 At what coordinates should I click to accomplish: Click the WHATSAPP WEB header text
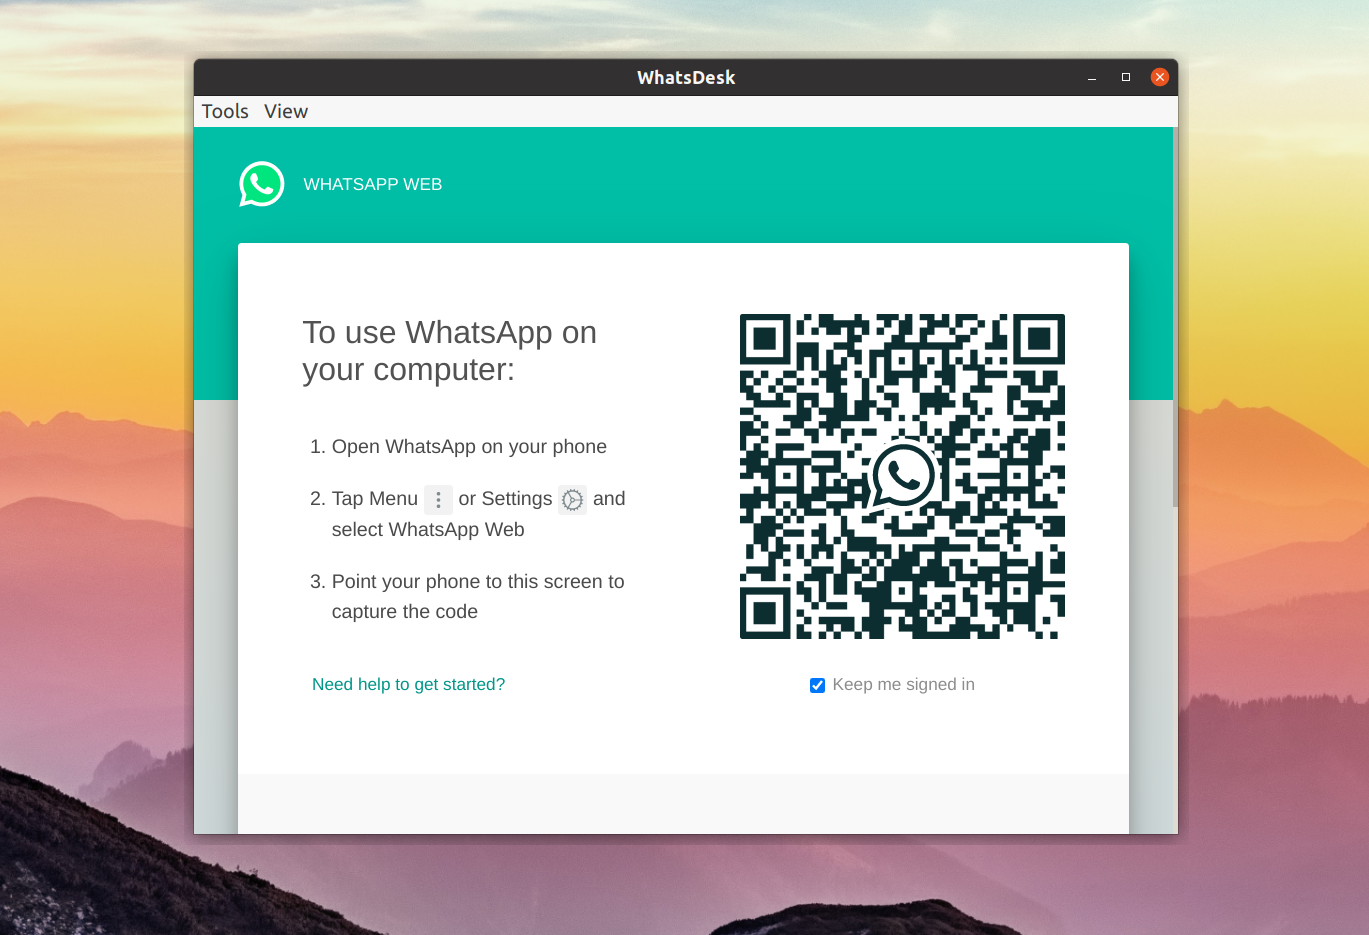(373, 184)
